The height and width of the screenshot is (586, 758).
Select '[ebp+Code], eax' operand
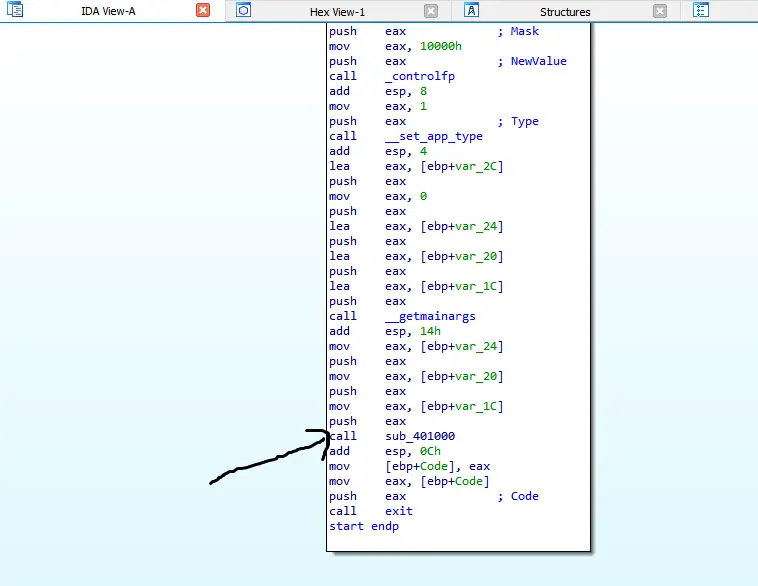pyautogui.click(x=437, y=466)
